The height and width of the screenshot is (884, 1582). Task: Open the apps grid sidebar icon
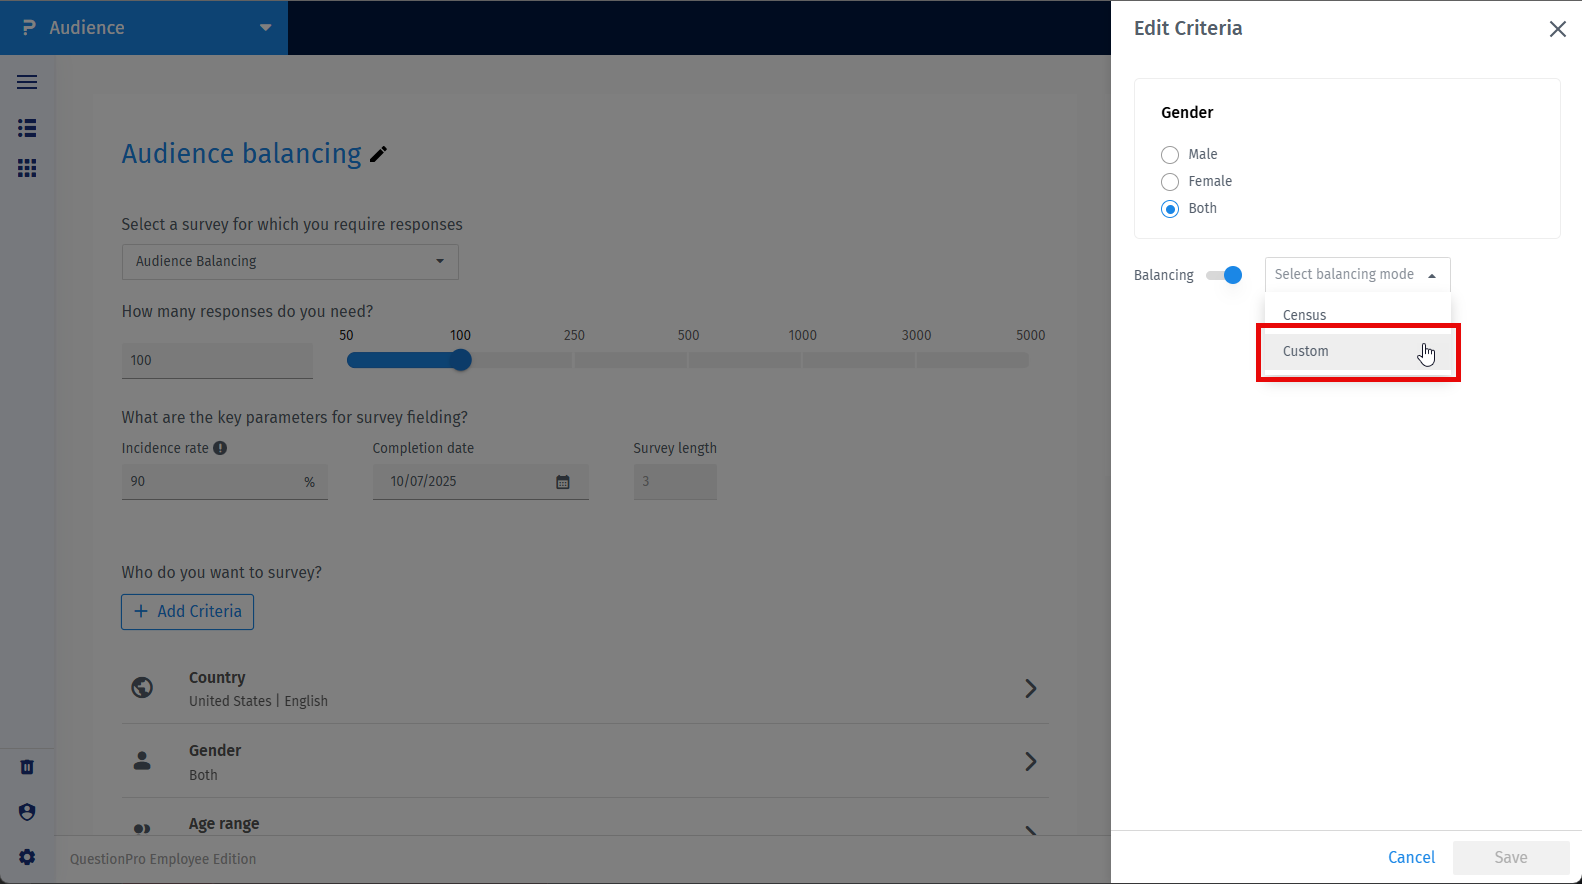[x=27, y=168]
